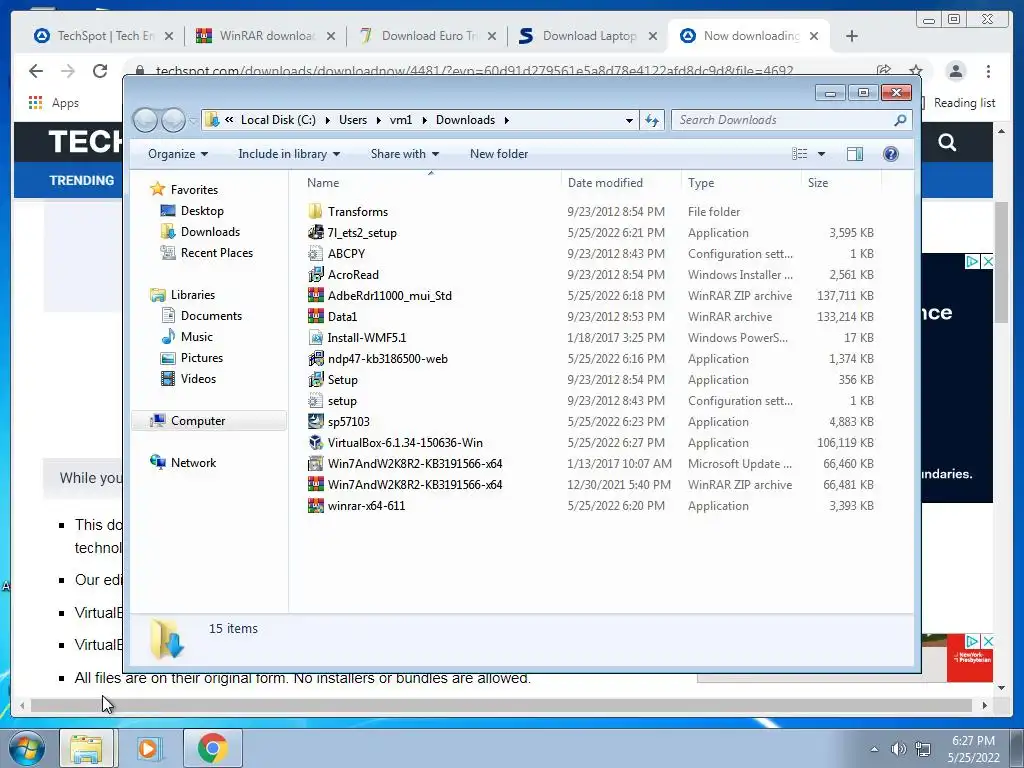Open Explorer help icon

(x=890, y=153)
